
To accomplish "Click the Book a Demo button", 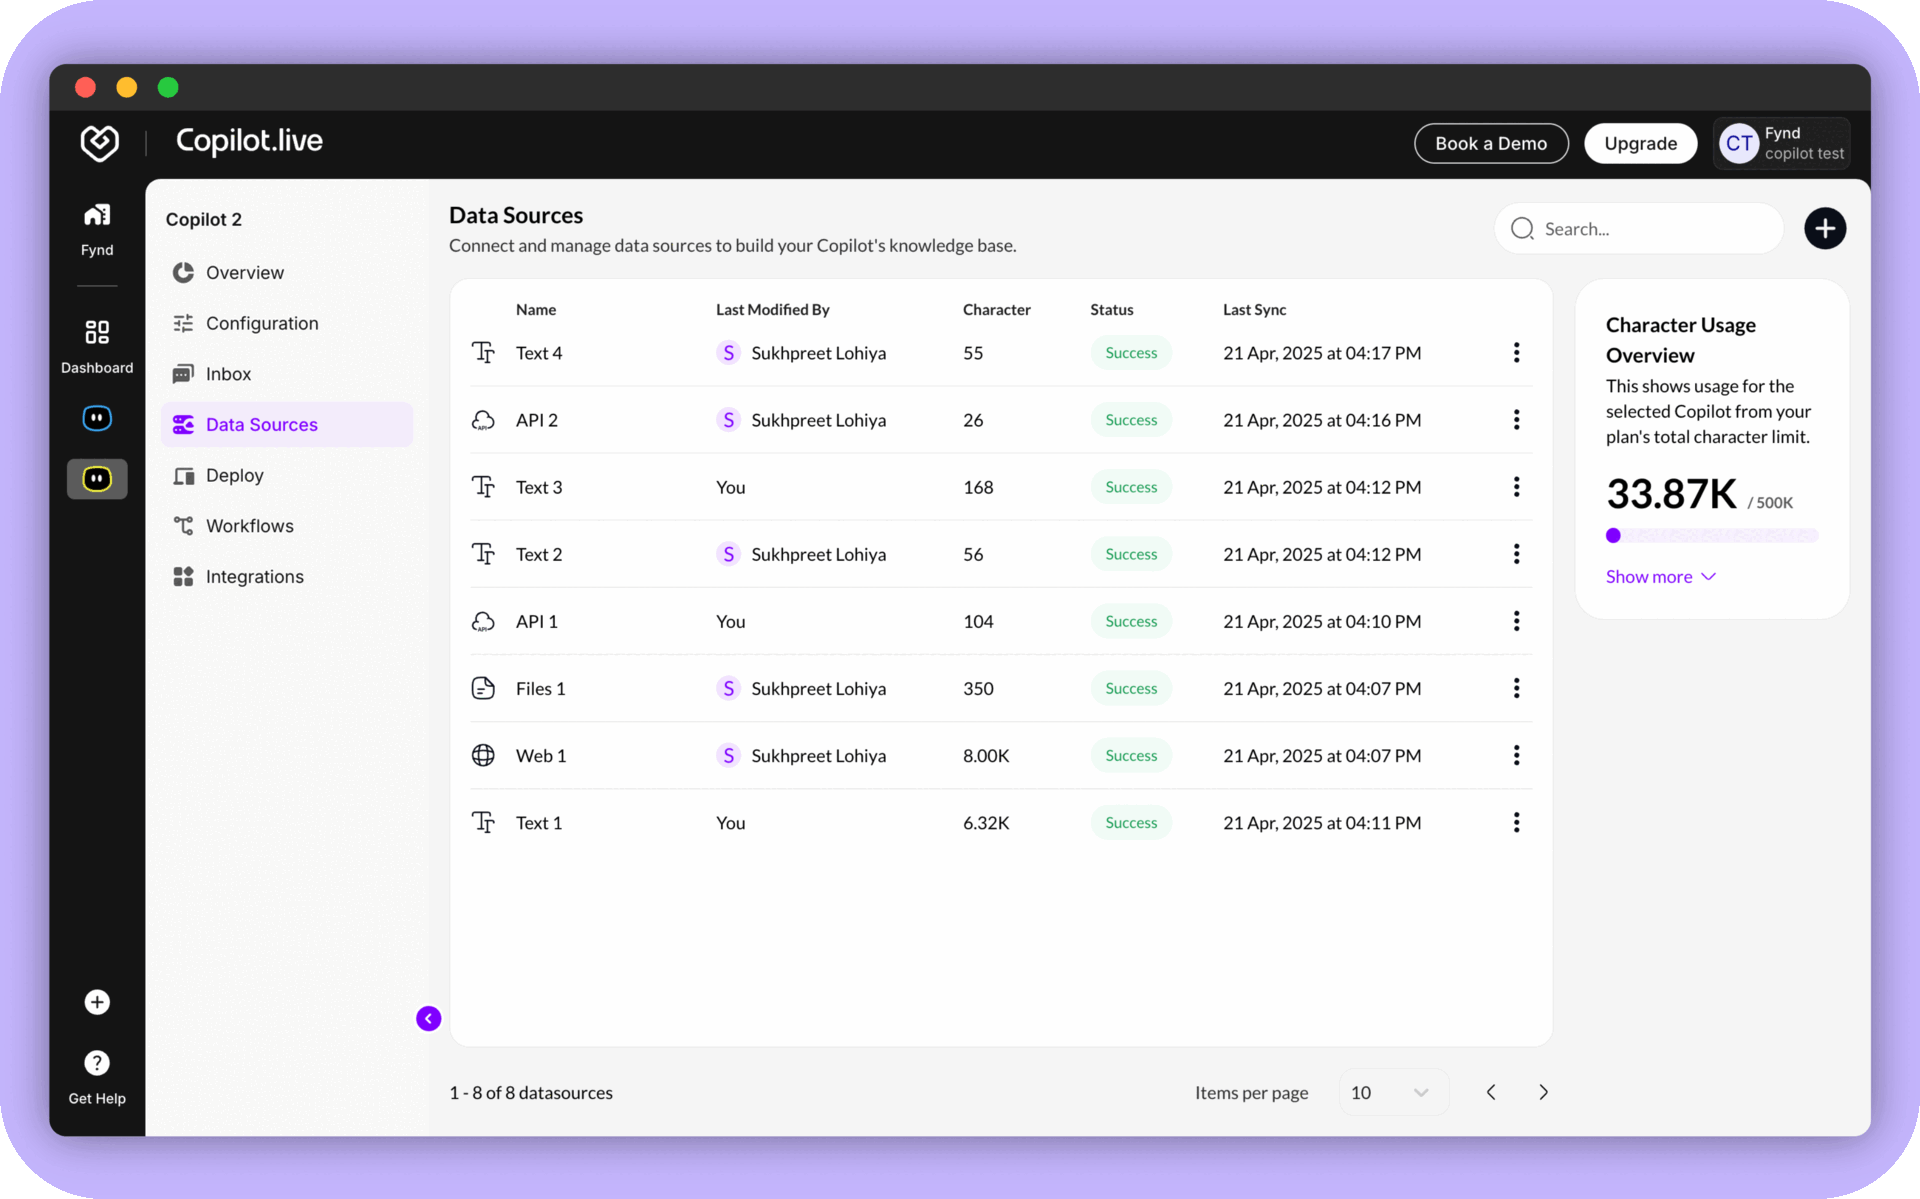I will [x=1490, y=144].
